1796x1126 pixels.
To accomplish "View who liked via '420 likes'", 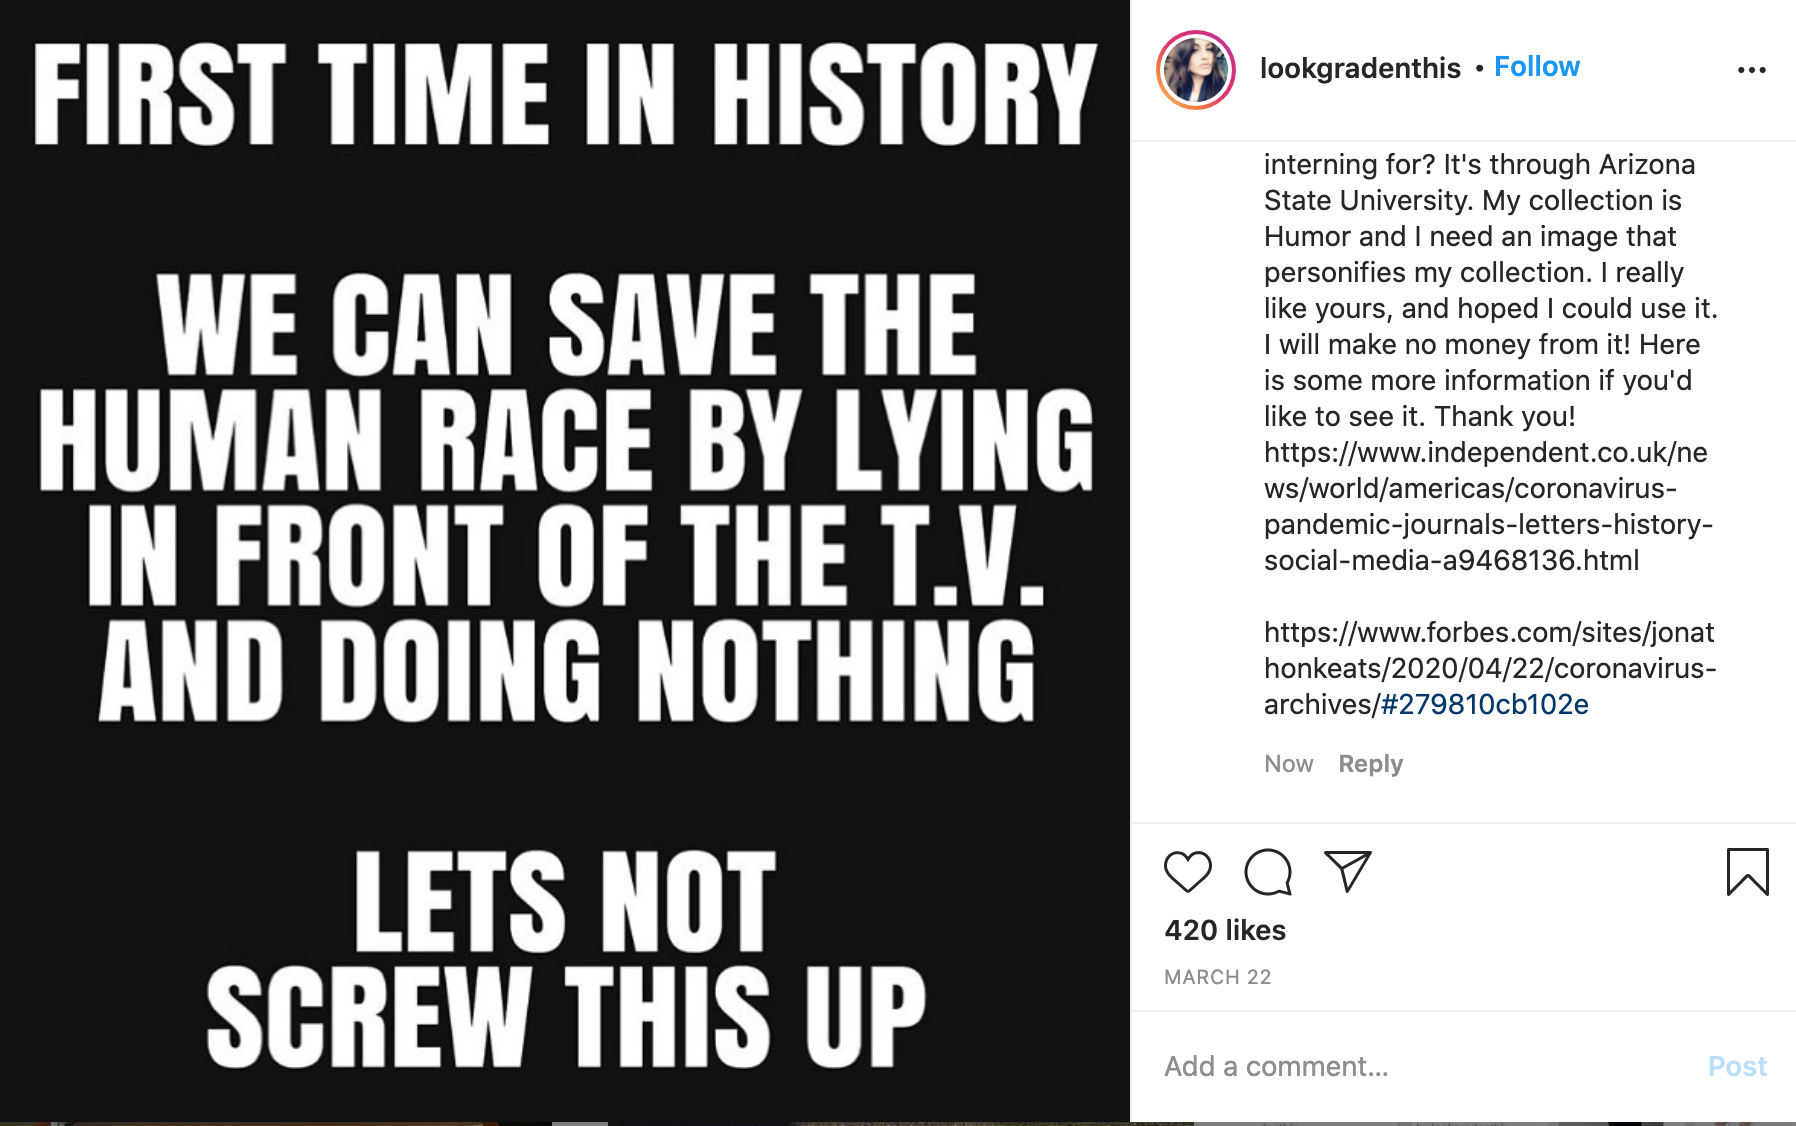I will pos(1225,931).
